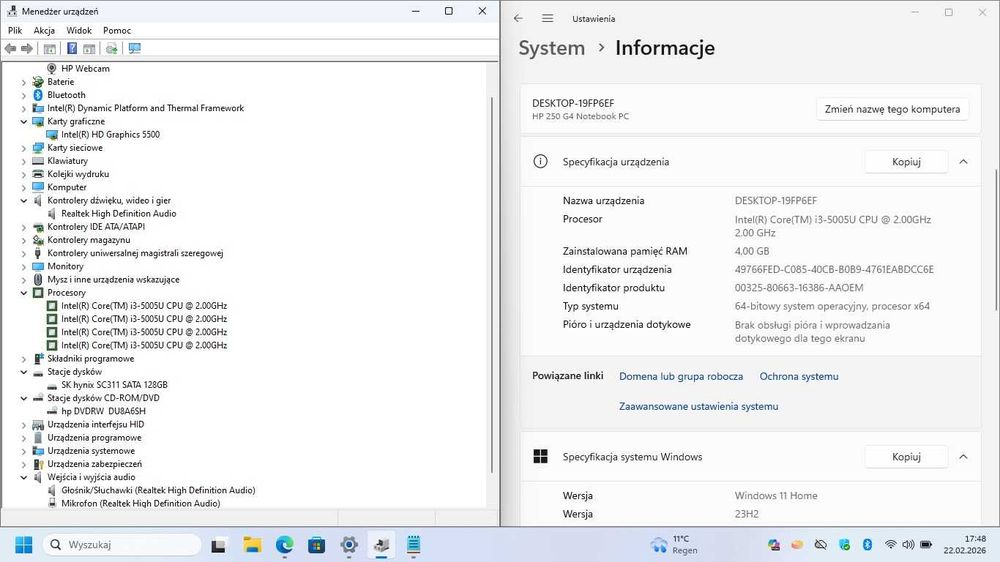This screenshot has width=1000, height=562.
Task: Select hp DVDRW DU8A6SH drive
Action: (x=103, y=411)
